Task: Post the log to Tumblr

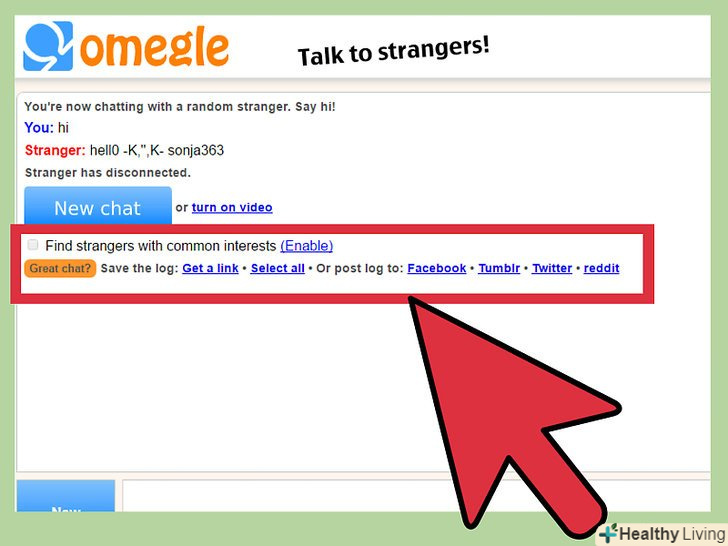Action: 499,268
